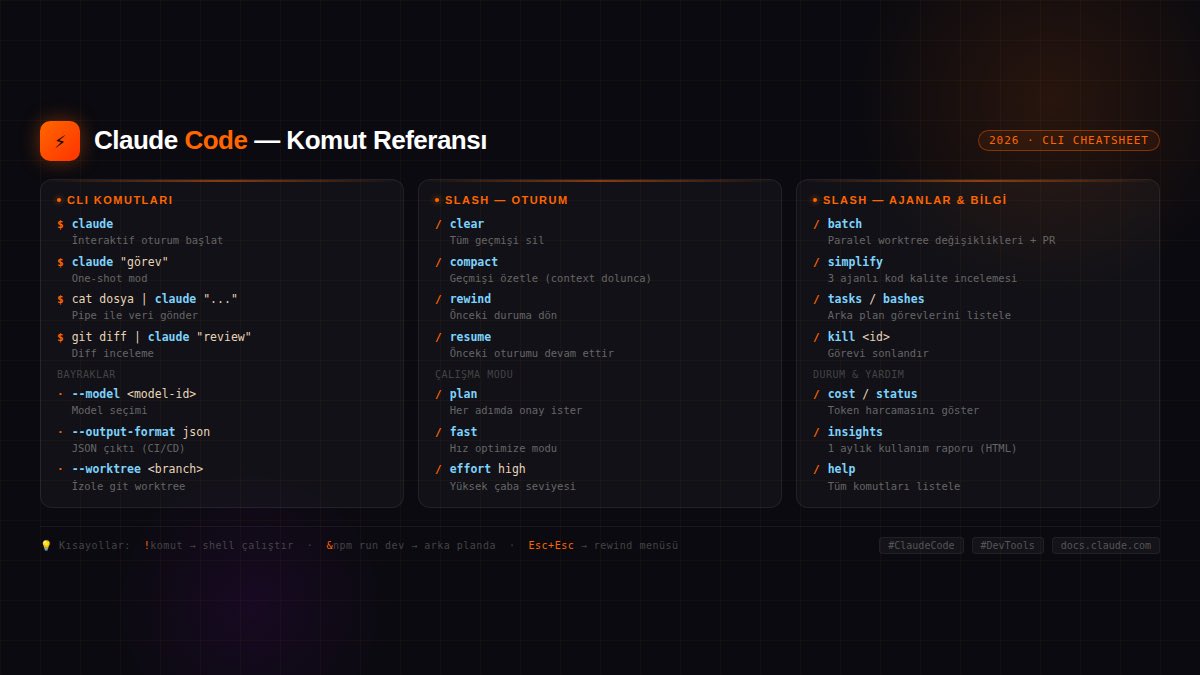Click "Paralel worktree değişiklikleri + PR" description
This screenshot has width=1200, height=675.
coord(941,241)
